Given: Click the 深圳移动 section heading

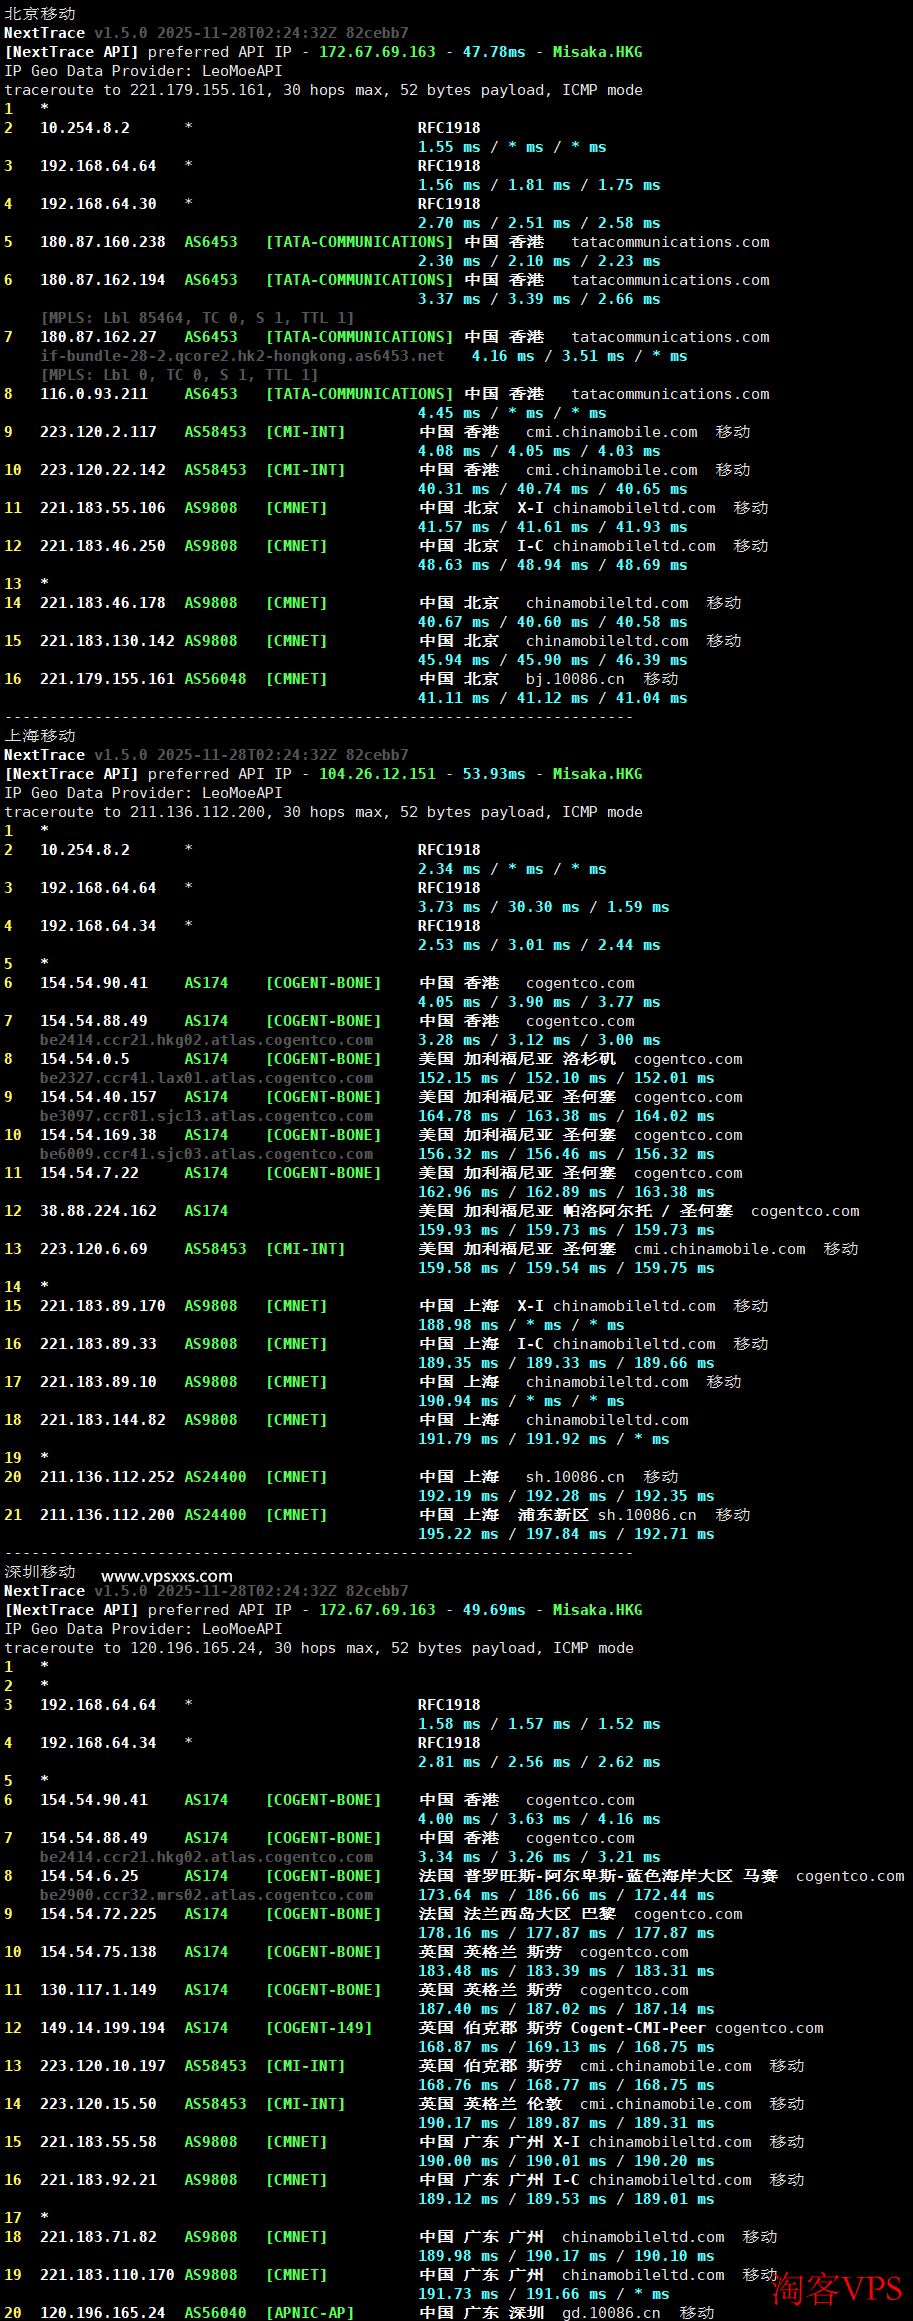Looking at the screenshot, I should point(40,1571).
